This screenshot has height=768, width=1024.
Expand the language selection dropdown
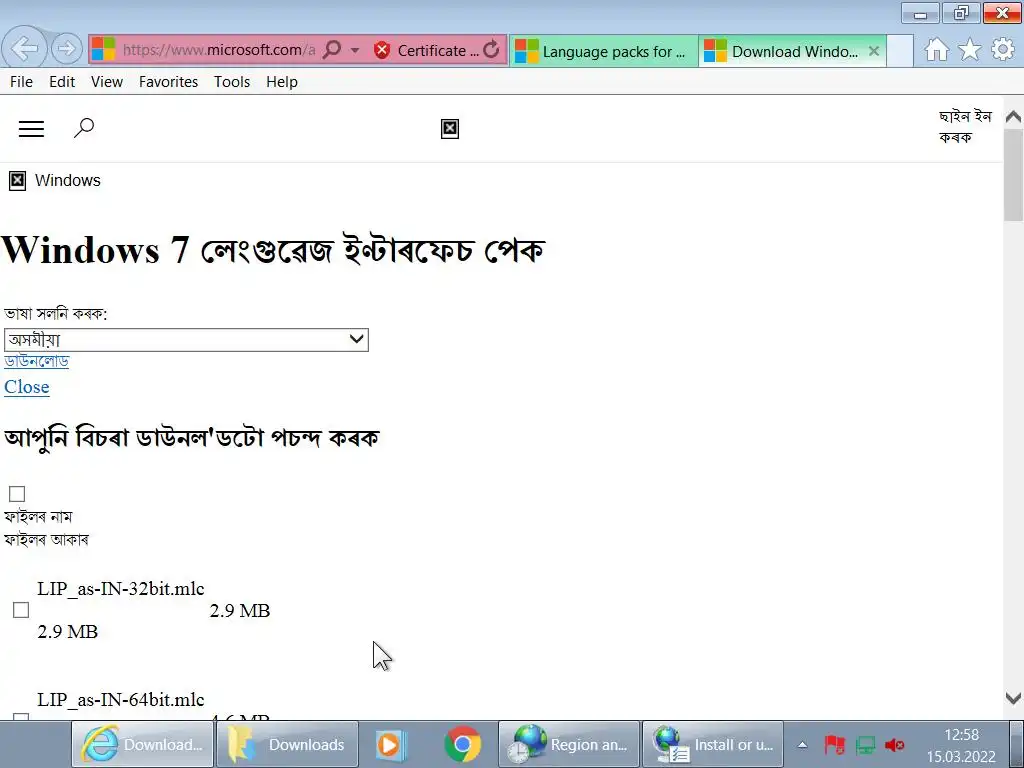[187, 340]
